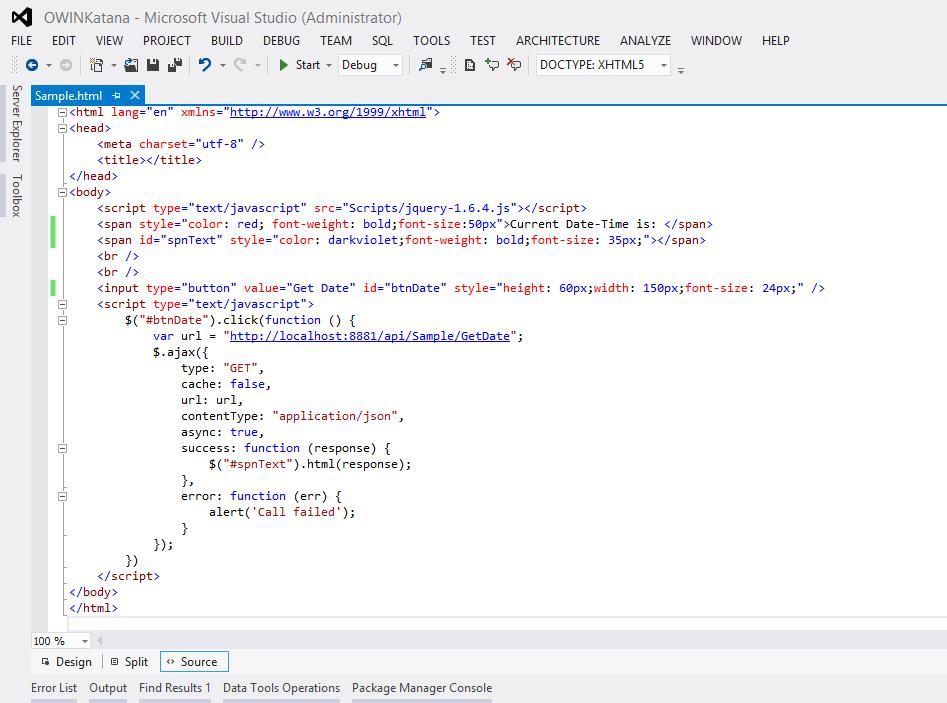Click the Save All icon
The image size is (947, 703).
click(175, 65)
